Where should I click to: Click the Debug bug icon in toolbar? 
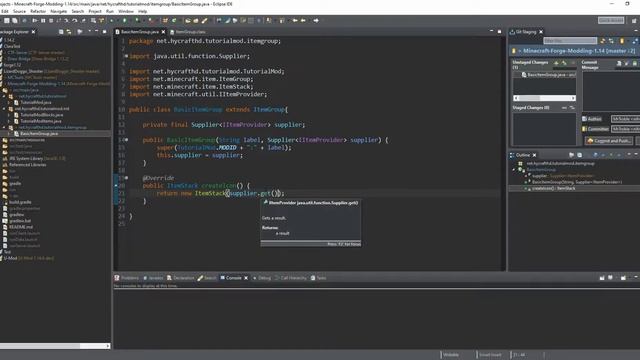coord(111,20)
